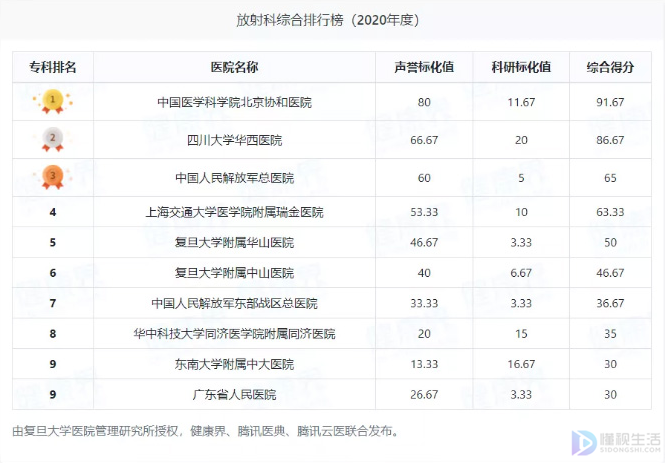Click the 综合得分 column header

tap(610, 67)
